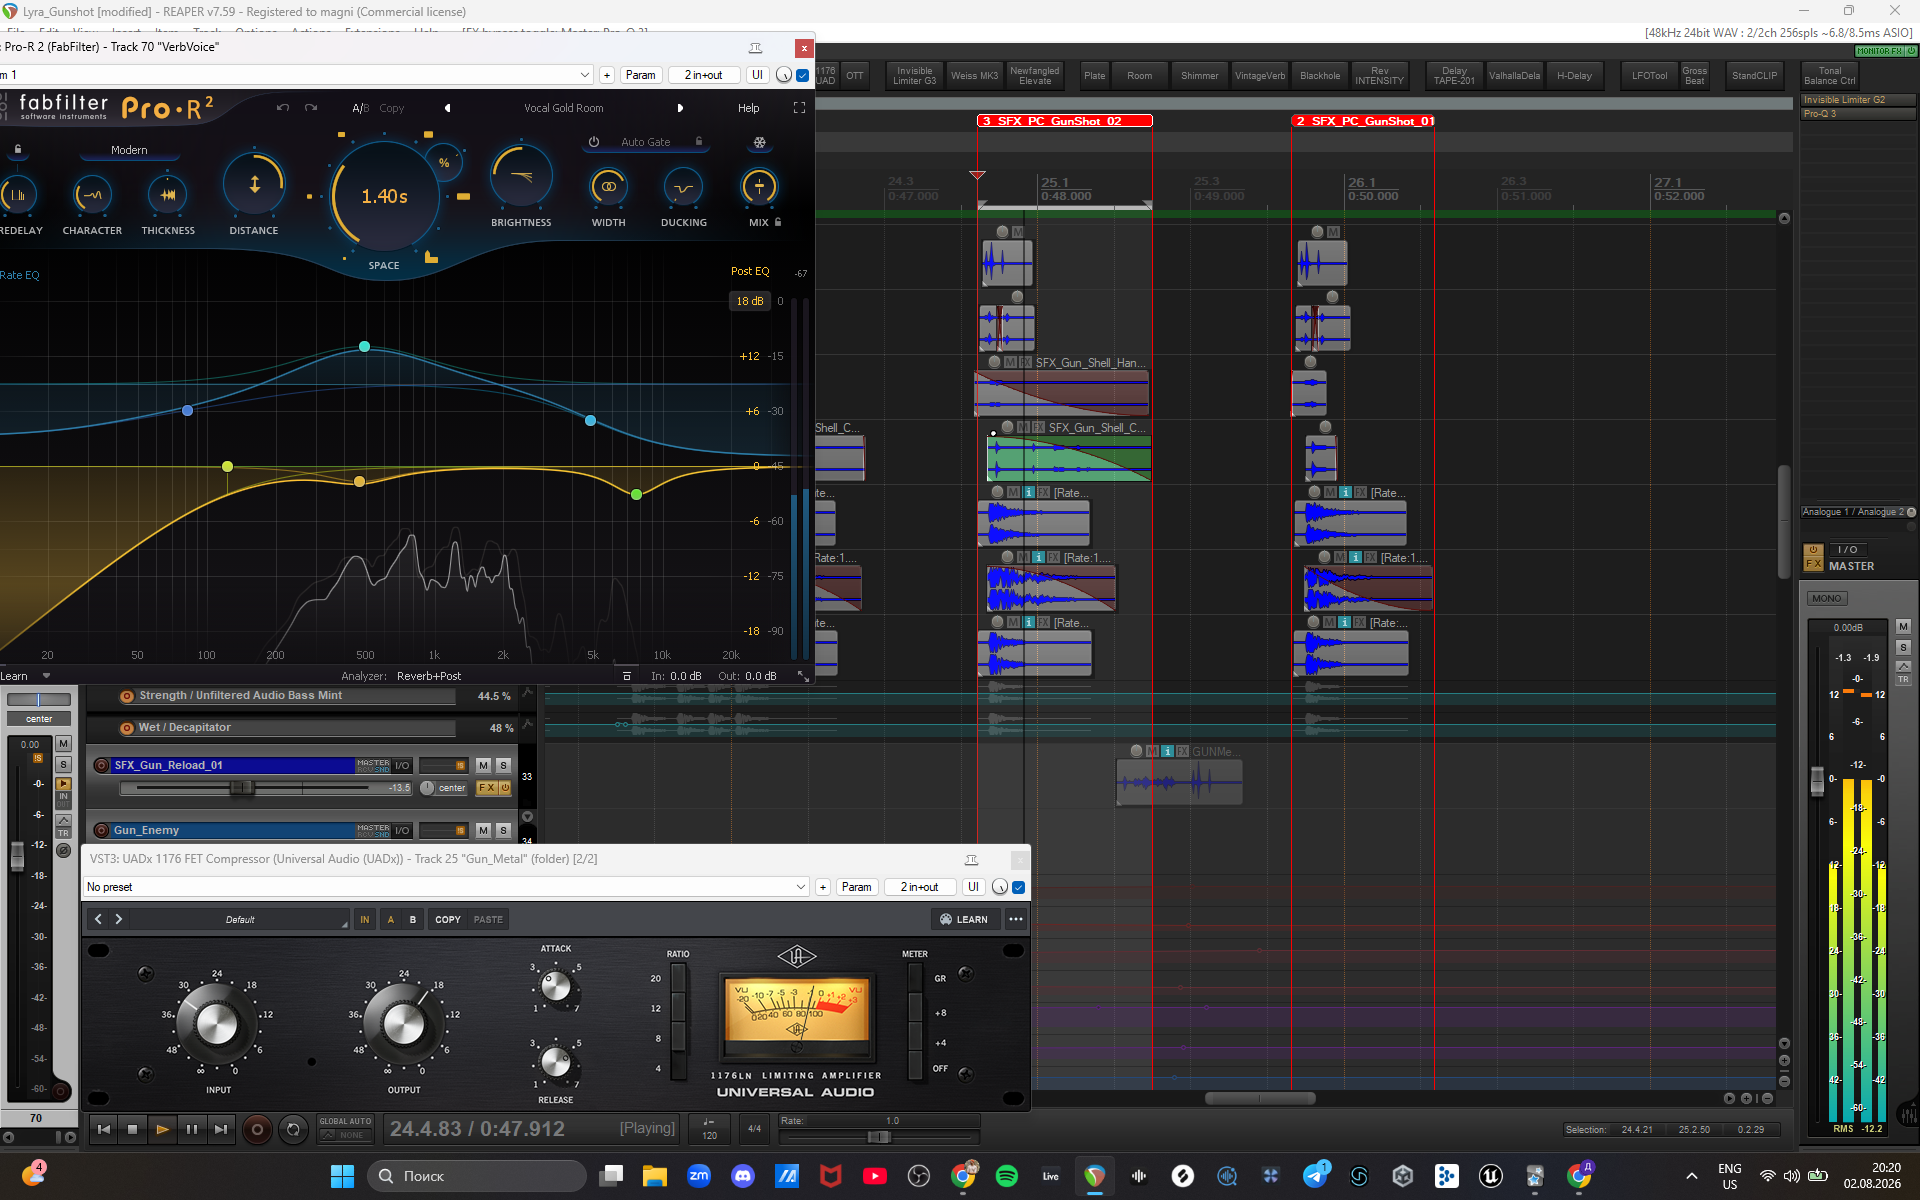Open the 18 dB display range dropdown

coord(750,301)
